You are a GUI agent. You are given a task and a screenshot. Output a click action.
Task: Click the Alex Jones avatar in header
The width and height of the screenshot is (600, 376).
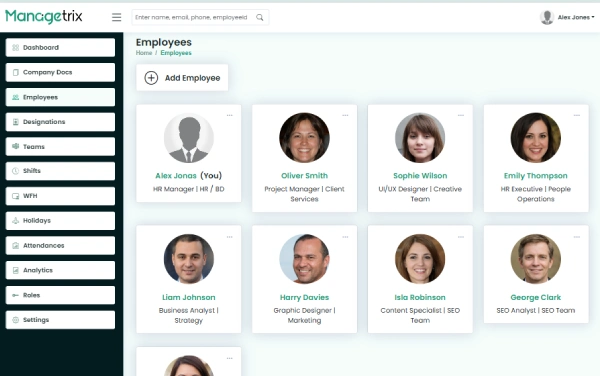click(547, 17)
